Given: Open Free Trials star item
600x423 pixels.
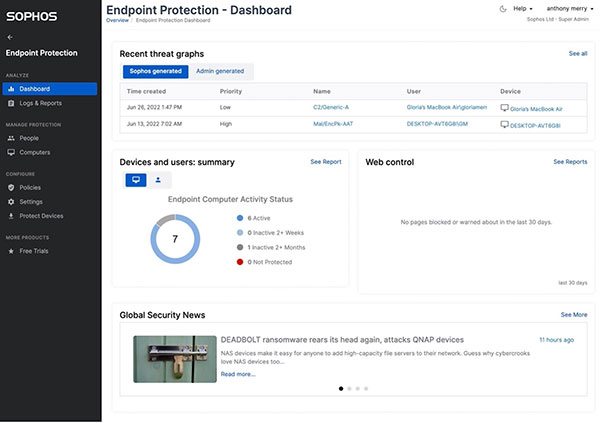Looking at the screenshot, I should (x=33, y=251).
